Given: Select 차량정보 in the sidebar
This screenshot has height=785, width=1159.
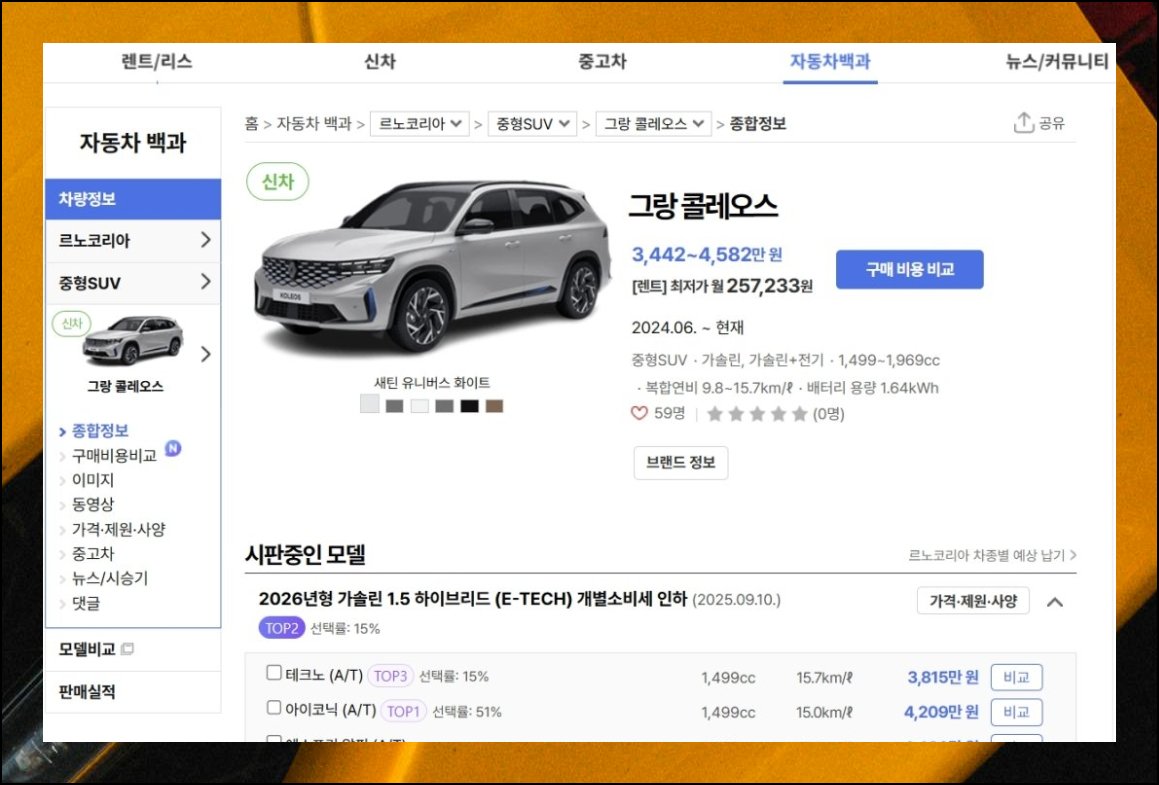Looking at the screenshot, I should (133, 199).
